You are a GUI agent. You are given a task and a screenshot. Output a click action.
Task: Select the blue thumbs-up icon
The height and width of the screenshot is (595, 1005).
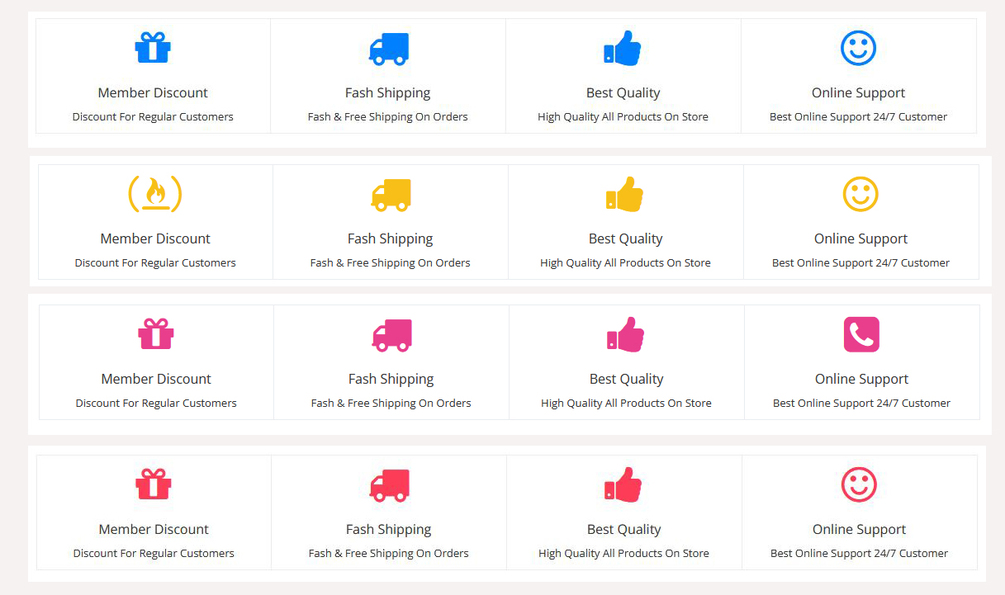pos(622,48)
